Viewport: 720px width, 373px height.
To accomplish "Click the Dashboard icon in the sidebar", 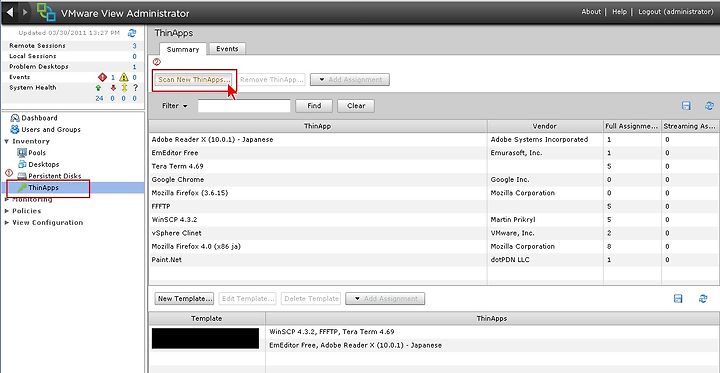I will (15, 118).
